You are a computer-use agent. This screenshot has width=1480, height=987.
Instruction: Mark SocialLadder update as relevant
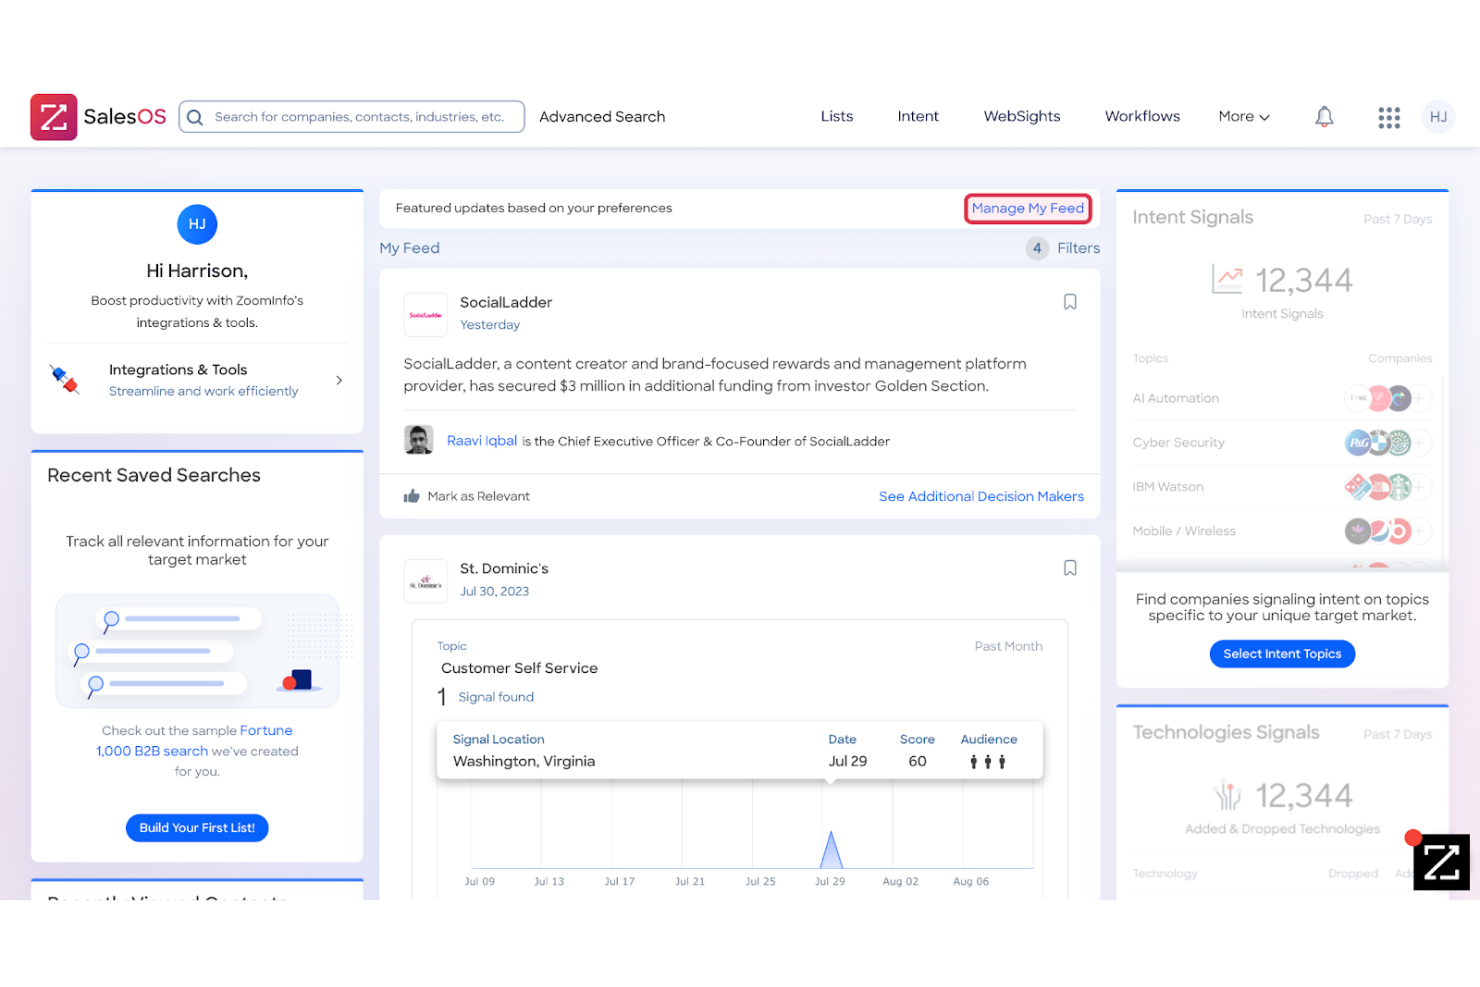(467, 496)
